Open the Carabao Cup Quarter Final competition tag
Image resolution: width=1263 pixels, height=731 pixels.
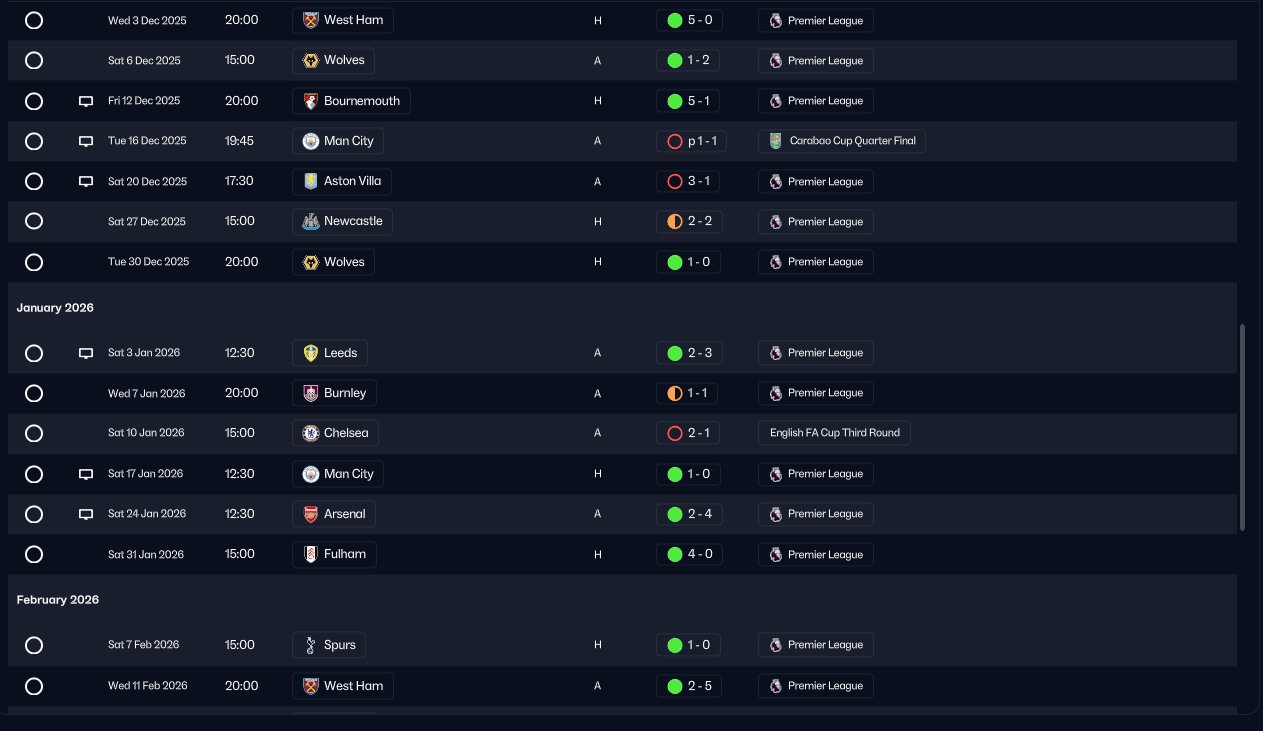(842, 141)
